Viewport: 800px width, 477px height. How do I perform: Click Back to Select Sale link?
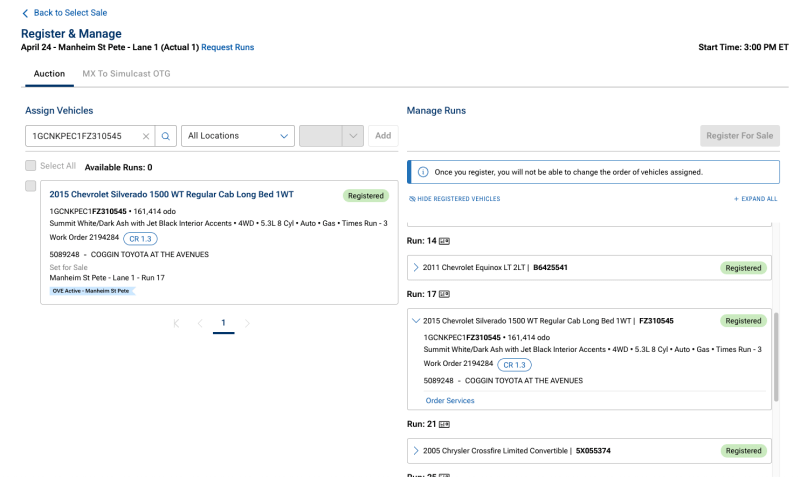70,13
